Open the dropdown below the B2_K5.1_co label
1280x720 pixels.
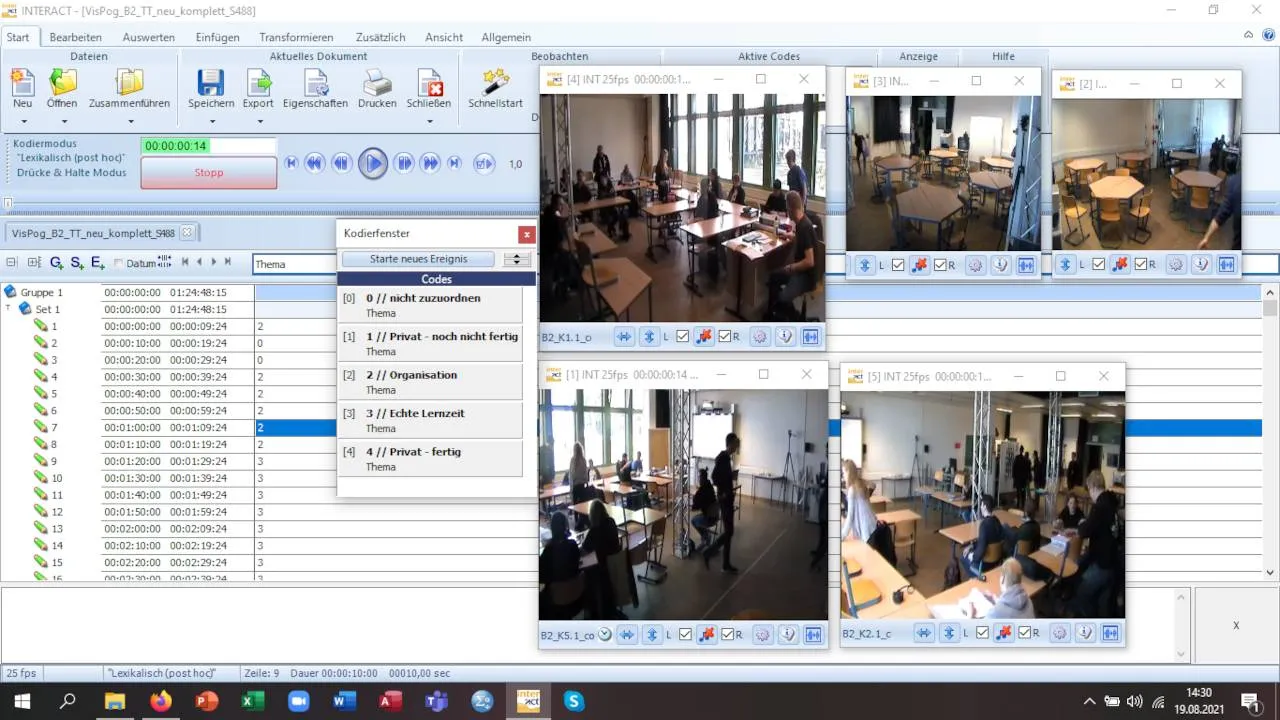(605, 633)
